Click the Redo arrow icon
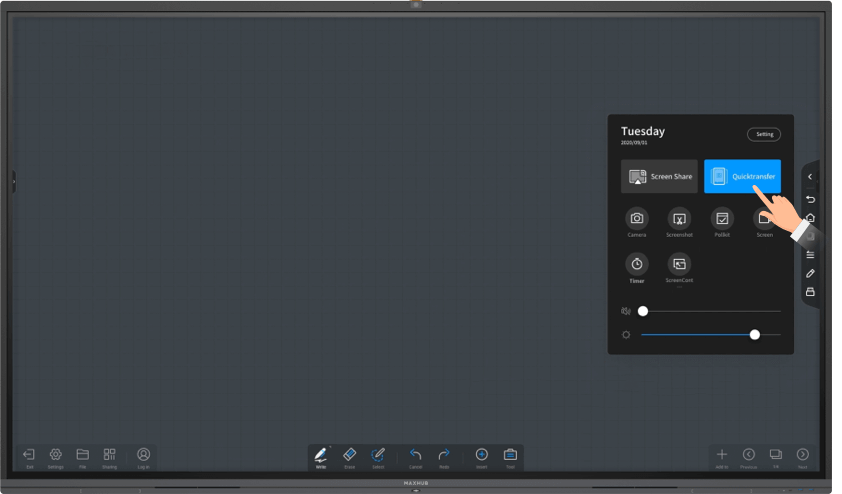 444,455
